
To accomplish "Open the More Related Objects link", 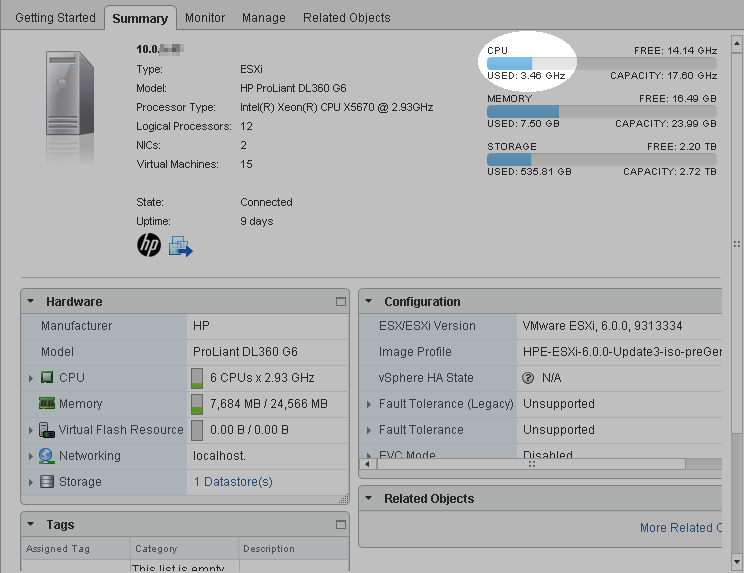I will [681, 527].
